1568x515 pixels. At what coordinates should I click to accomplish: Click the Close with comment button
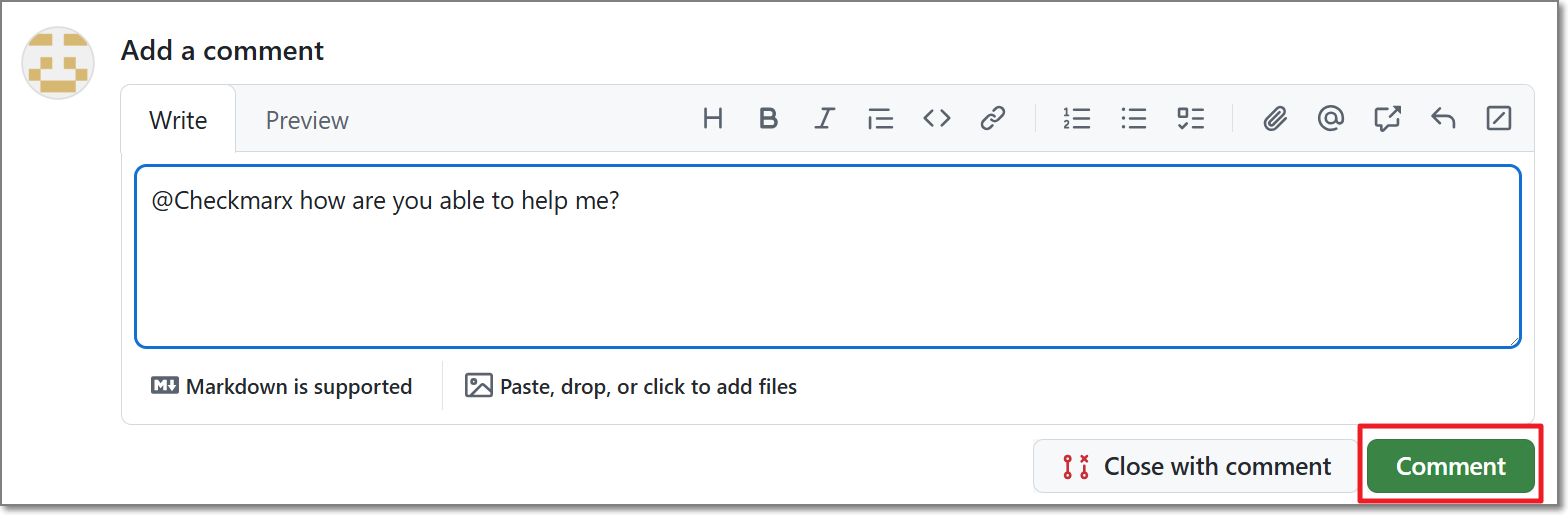click(1197, 466)
